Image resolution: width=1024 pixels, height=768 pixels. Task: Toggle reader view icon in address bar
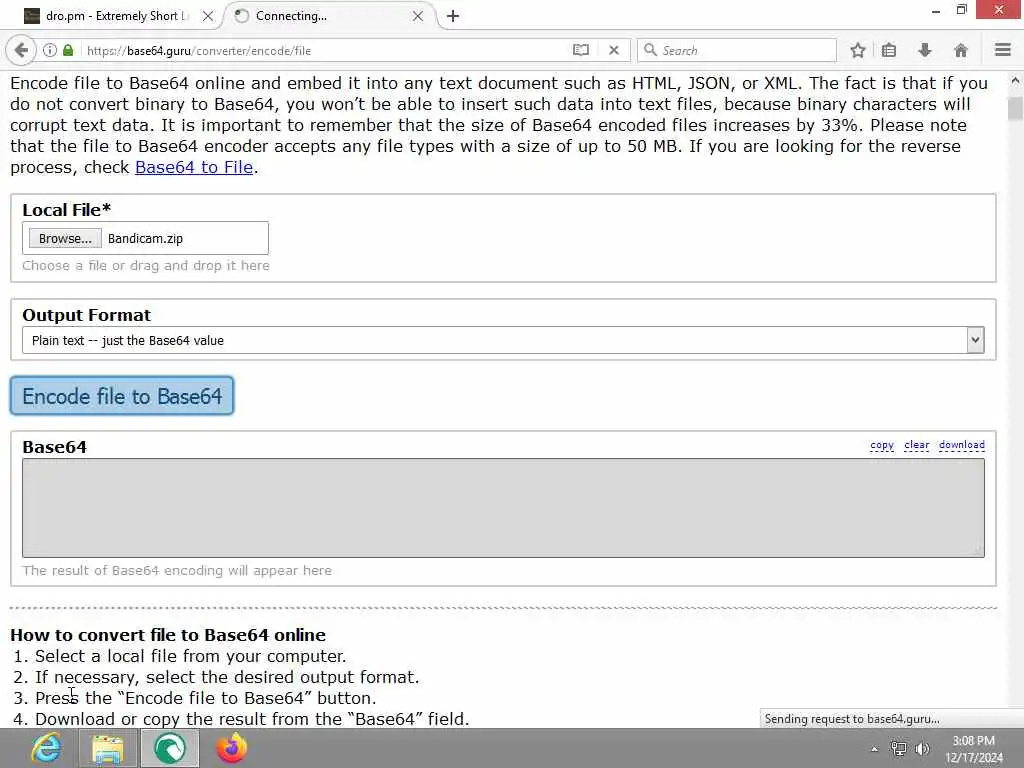click(x=581, y=50)
